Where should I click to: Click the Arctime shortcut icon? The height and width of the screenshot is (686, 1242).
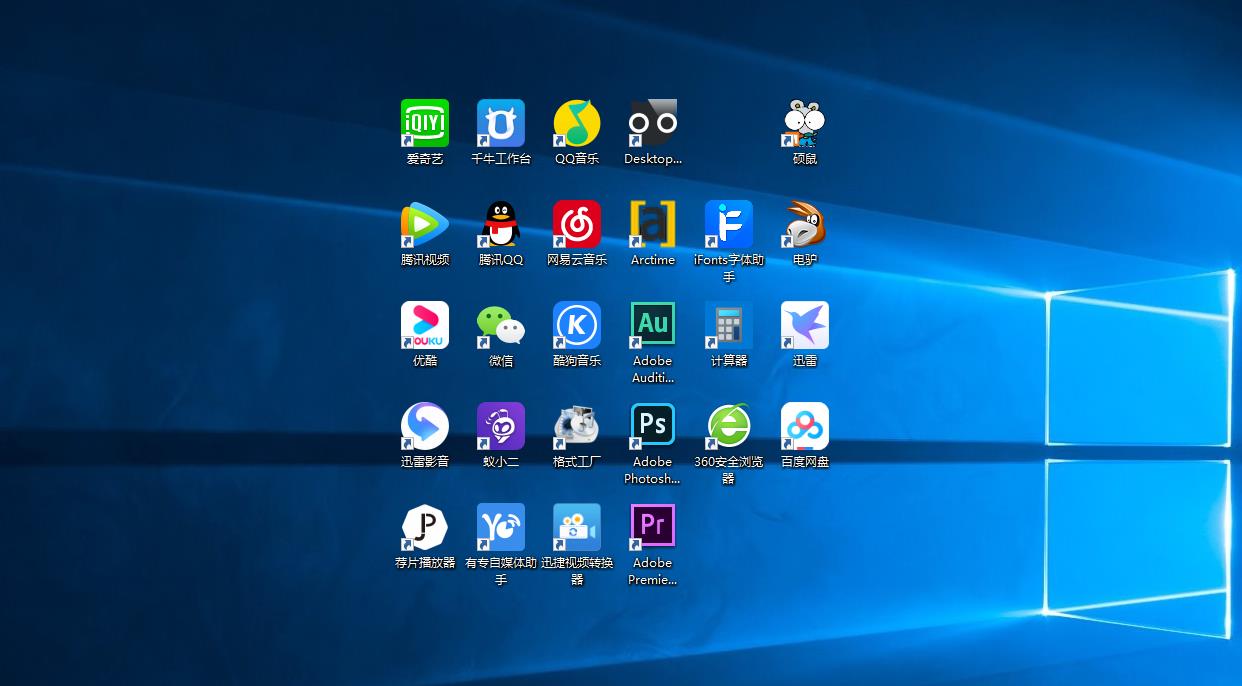[653, 224]
